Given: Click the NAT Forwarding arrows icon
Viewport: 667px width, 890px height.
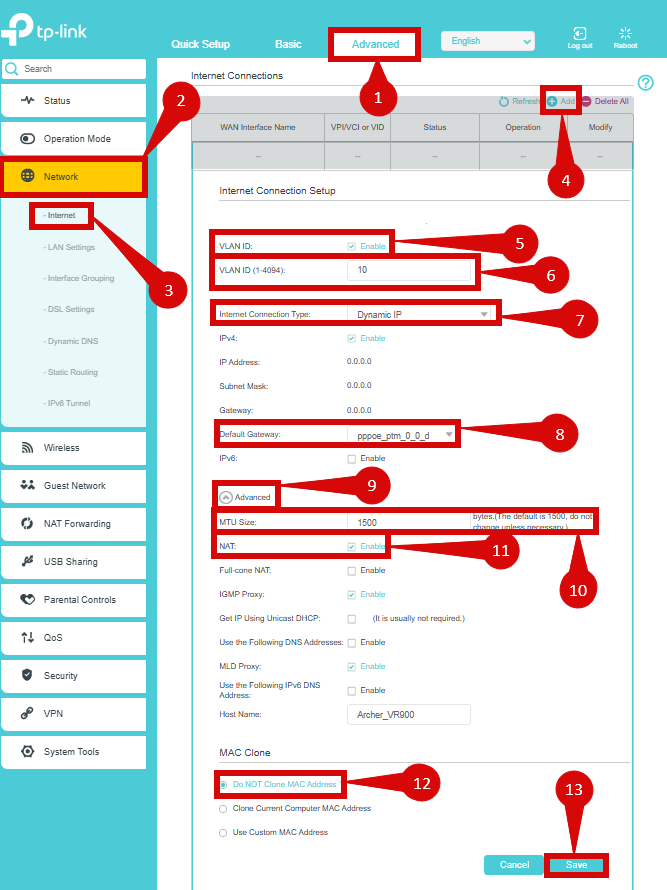Looking at the screenshot, I should pos(27,523).
